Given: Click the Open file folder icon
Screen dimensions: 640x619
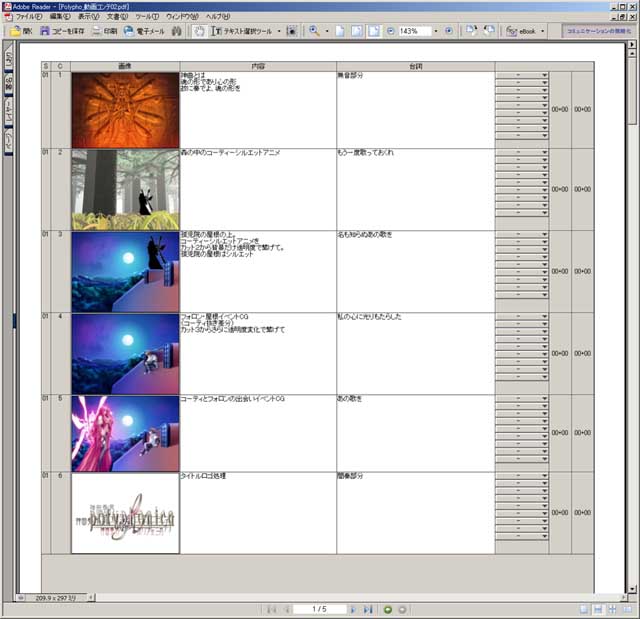Looking at the screenshot, I should point(15,31).
